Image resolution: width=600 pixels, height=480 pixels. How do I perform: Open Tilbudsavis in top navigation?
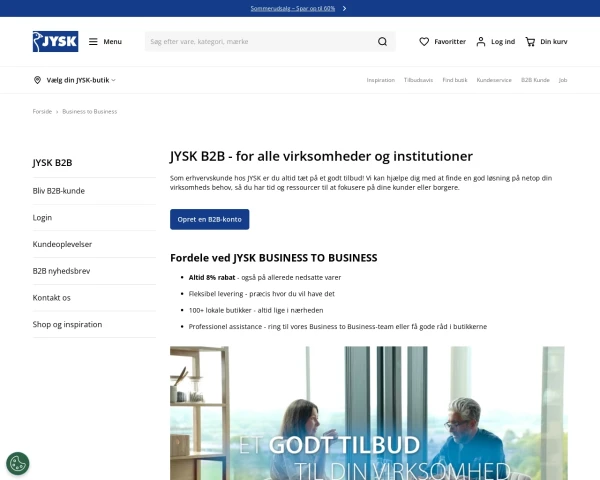pos(418,80)
